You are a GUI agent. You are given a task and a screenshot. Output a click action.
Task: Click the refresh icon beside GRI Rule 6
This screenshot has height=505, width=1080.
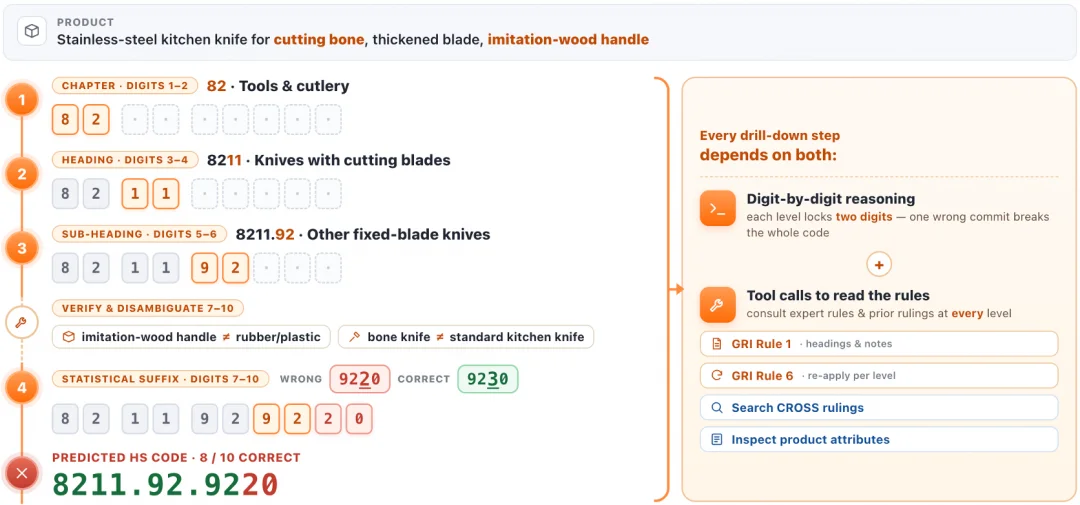click(x=717, y=375)
